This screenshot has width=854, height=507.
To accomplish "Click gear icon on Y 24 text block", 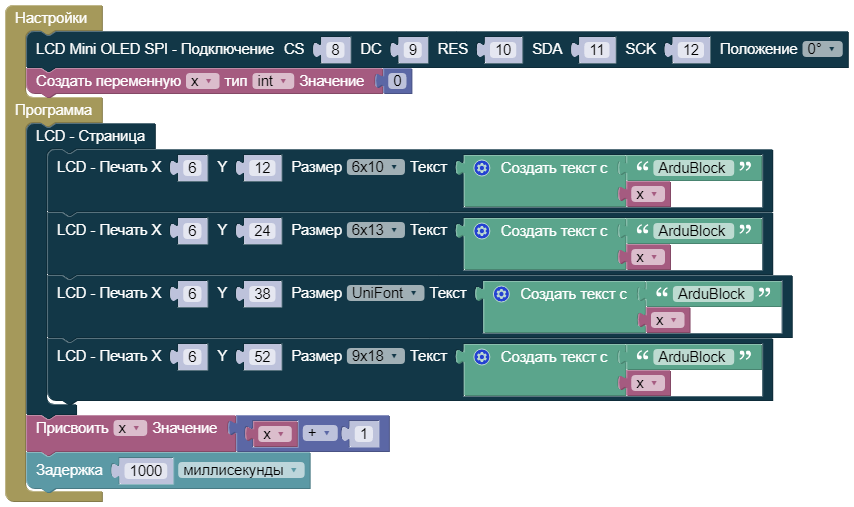I will [482, 231].
